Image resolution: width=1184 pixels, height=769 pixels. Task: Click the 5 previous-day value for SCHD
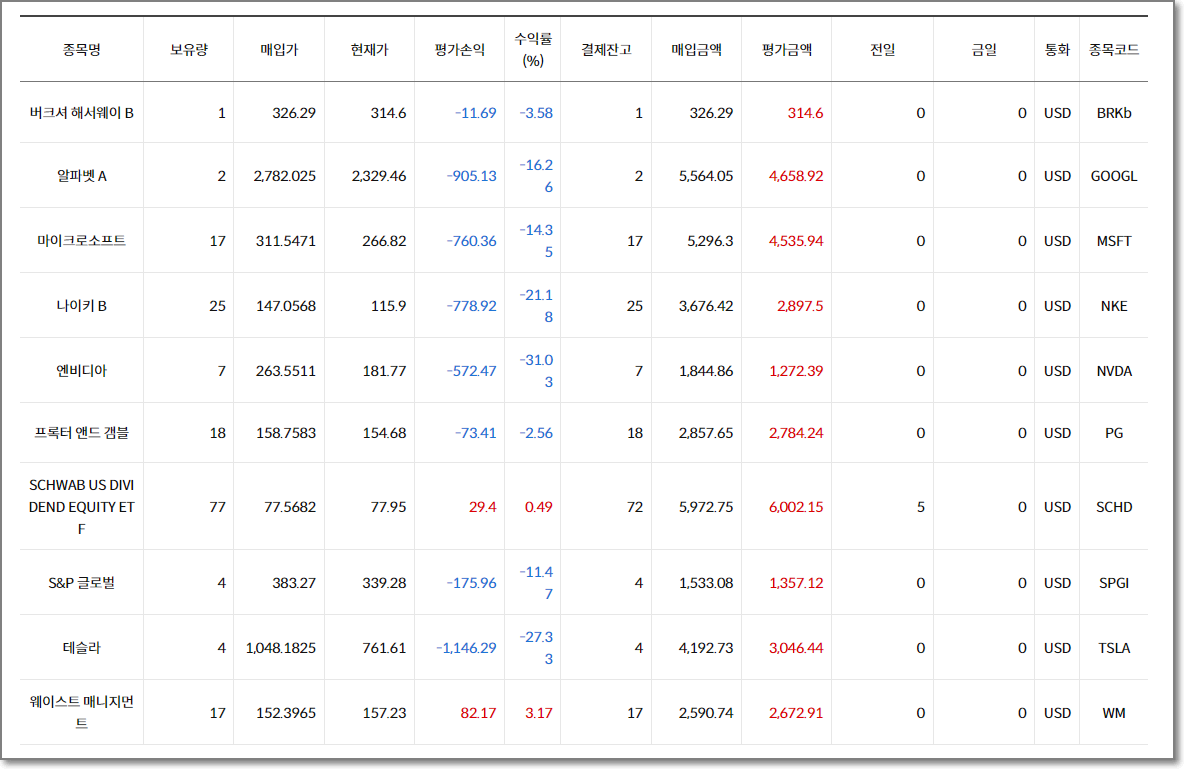tap(920, 507)
